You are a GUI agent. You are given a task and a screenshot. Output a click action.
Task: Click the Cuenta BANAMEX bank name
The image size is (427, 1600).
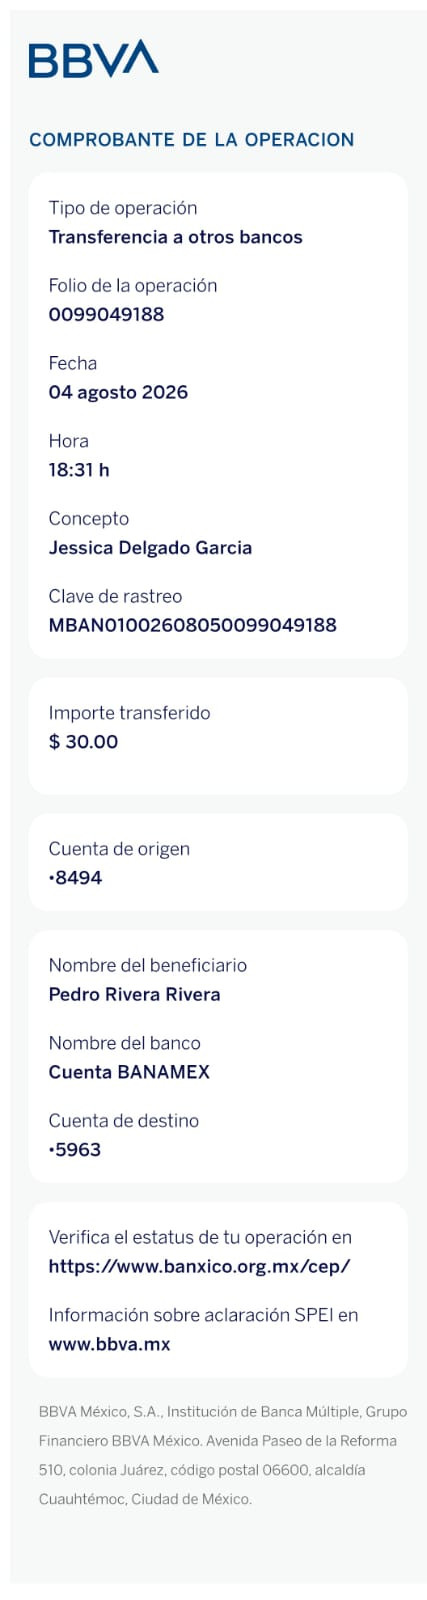[x=129, y=1072]
